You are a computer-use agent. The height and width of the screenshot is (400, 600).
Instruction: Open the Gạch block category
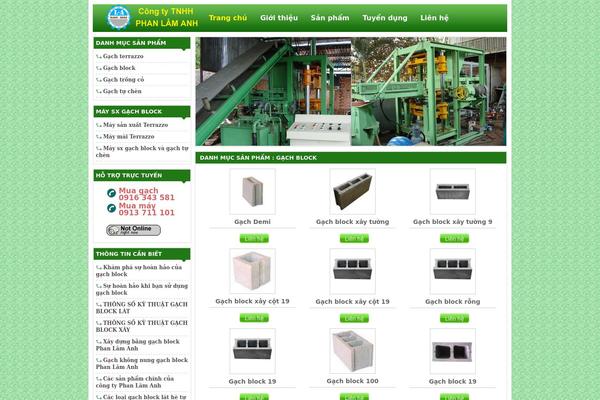[x=119, y=68]
